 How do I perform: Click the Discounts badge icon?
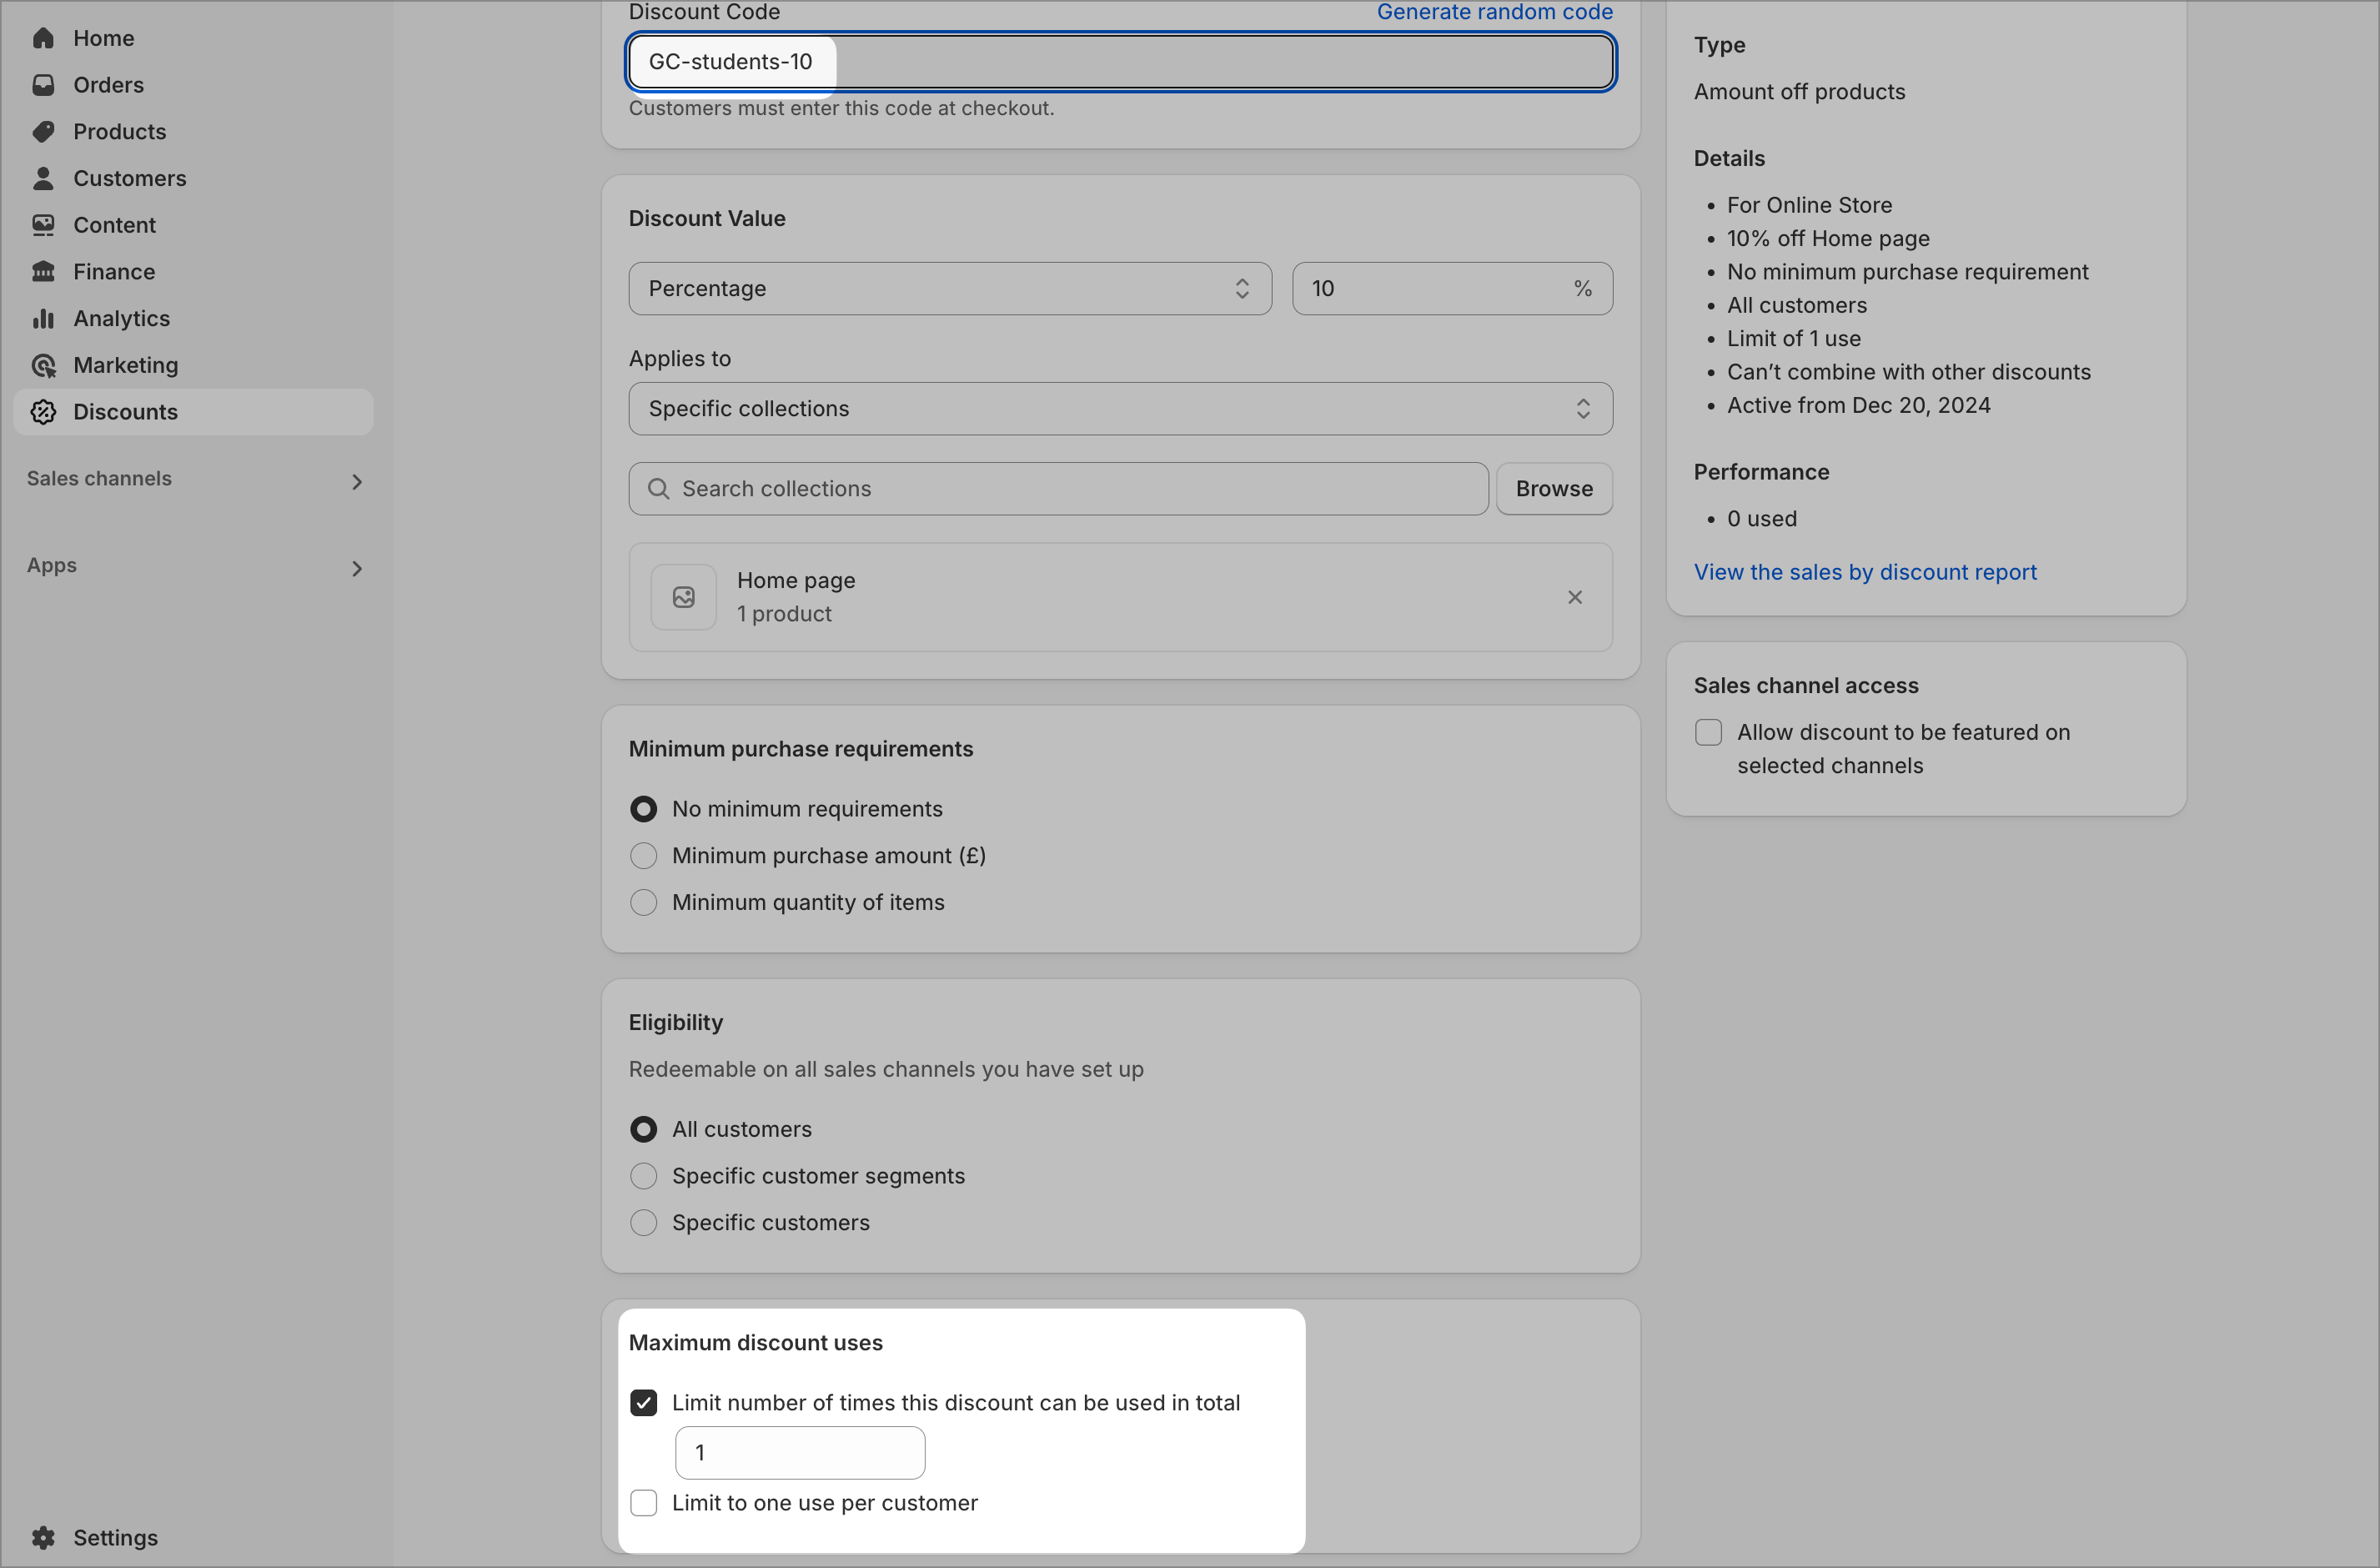44,412
